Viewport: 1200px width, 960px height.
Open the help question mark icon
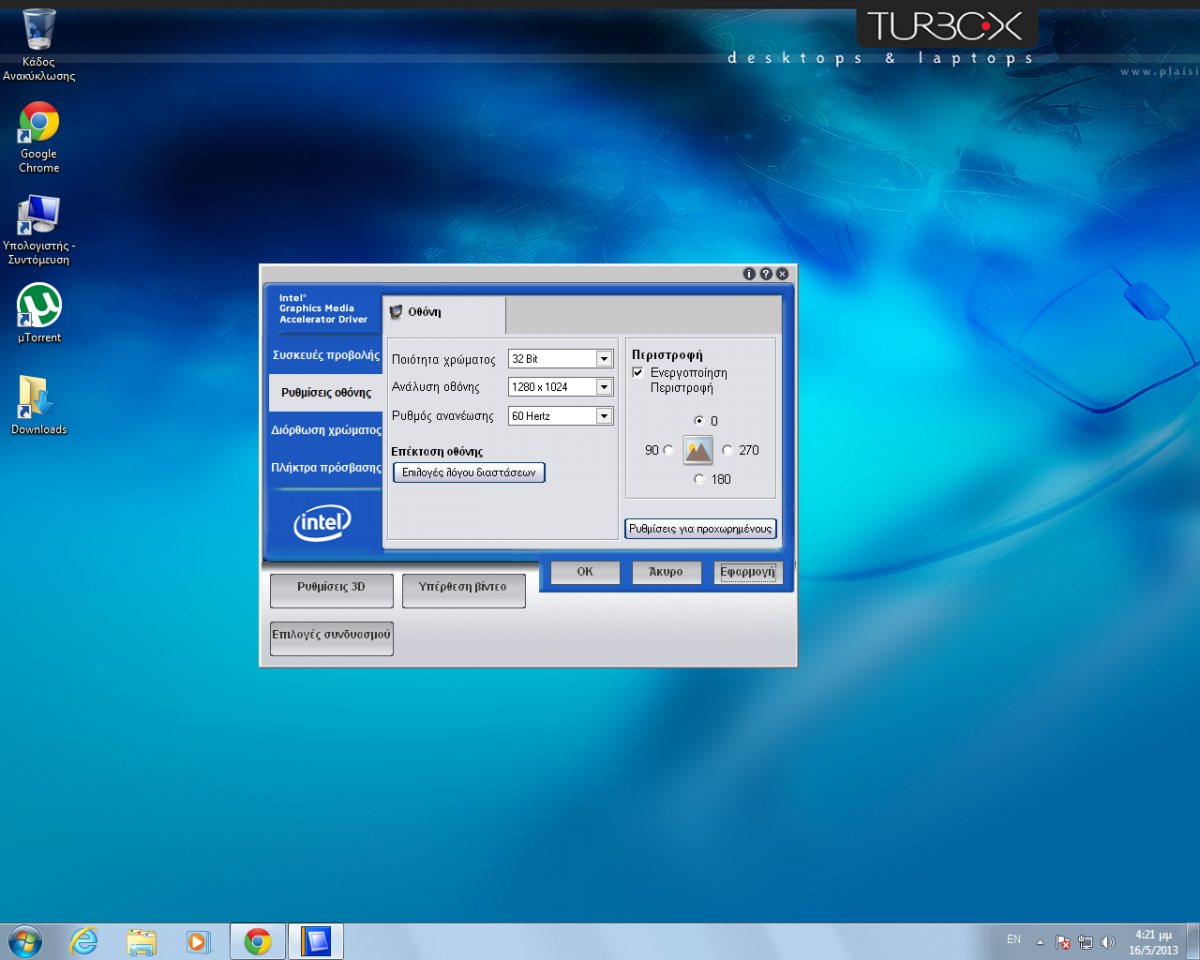(x=766, y=273)
